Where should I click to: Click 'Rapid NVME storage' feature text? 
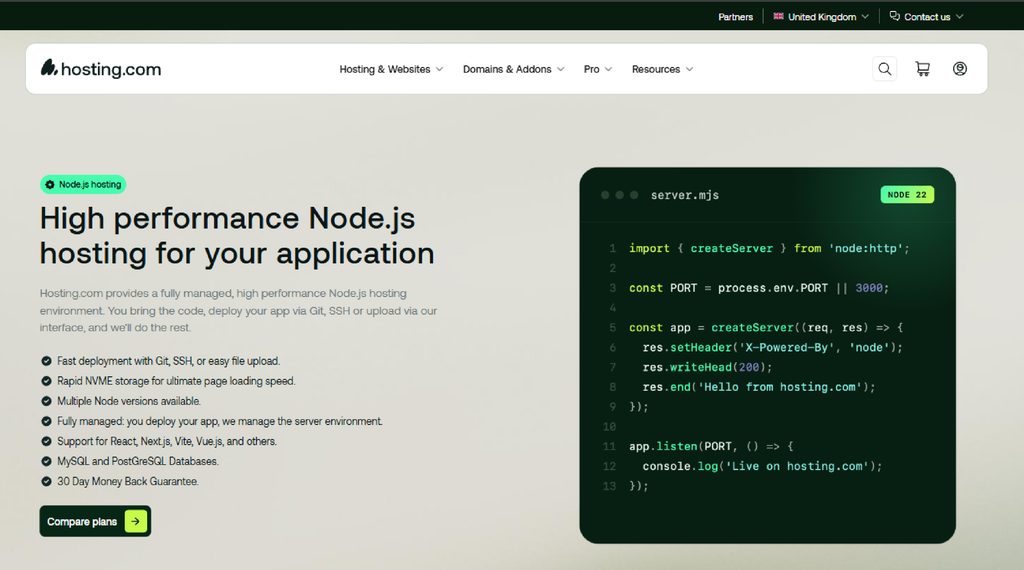[x=176, y=381]
